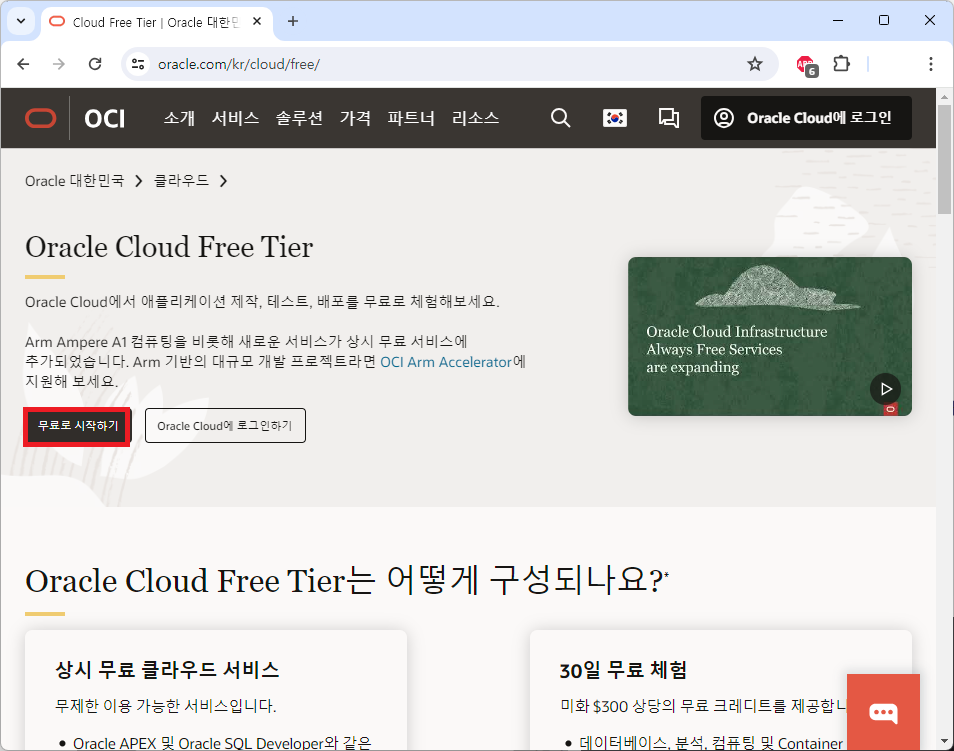954x751 pixels.
Task: Open the 가격 menu
Action: point(355,118)
